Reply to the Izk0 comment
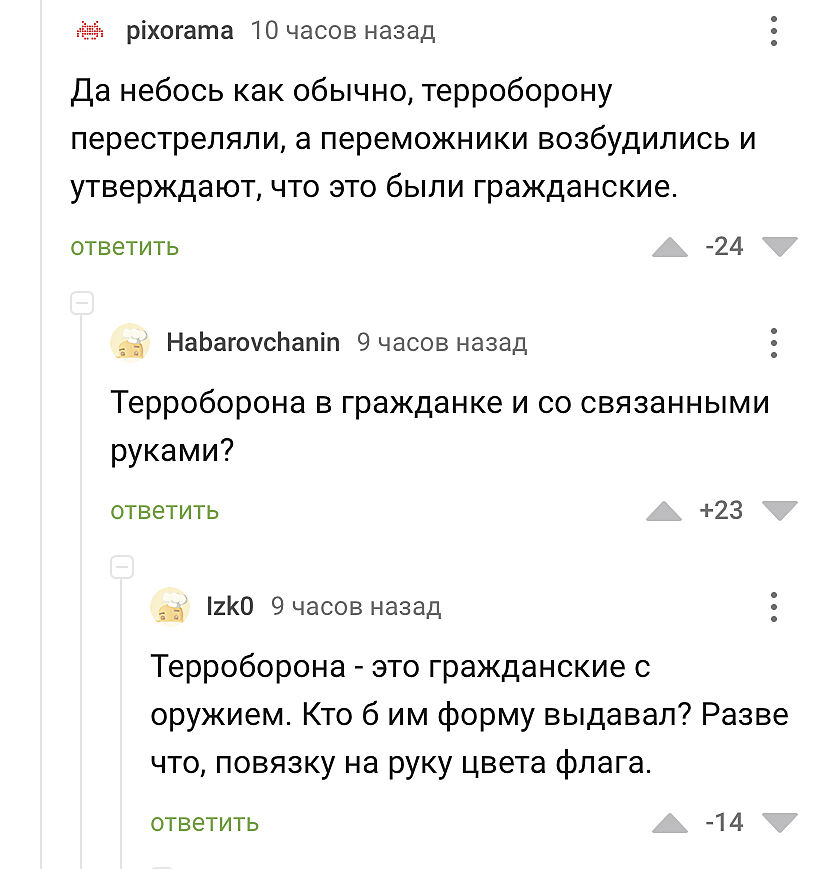Image resolution: width=828 pixels, height=869 pixels. 205,823
